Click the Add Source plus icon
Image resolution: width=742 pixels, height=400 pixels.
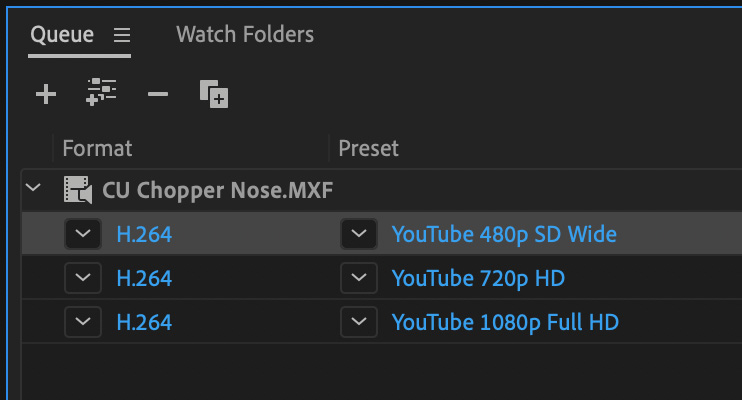46,94
